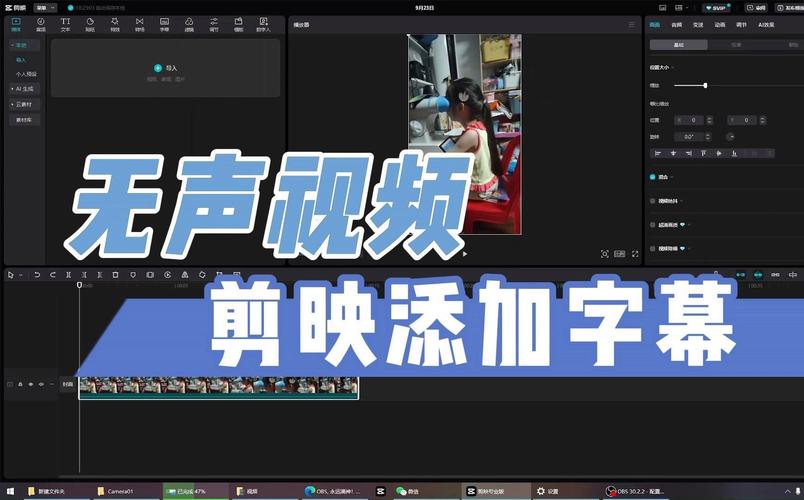Open the 调节 adjustment panel icon
Image resolution: width=804 pixels, height=500 pixels.
coord(214,24)
